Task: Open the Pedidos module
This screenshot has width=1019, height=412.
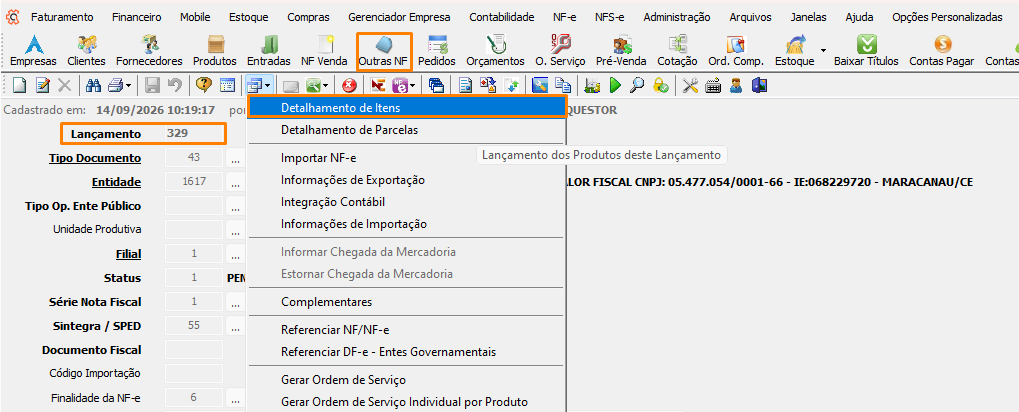Action: coord(437,52)
